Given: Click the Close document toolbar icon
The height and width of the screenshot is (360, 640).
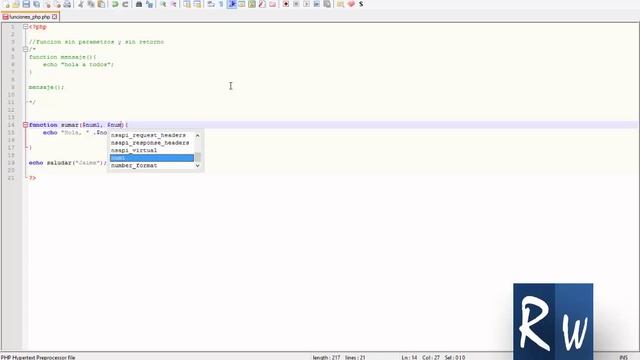Looking at the screenshot, I should coord(47,4).
